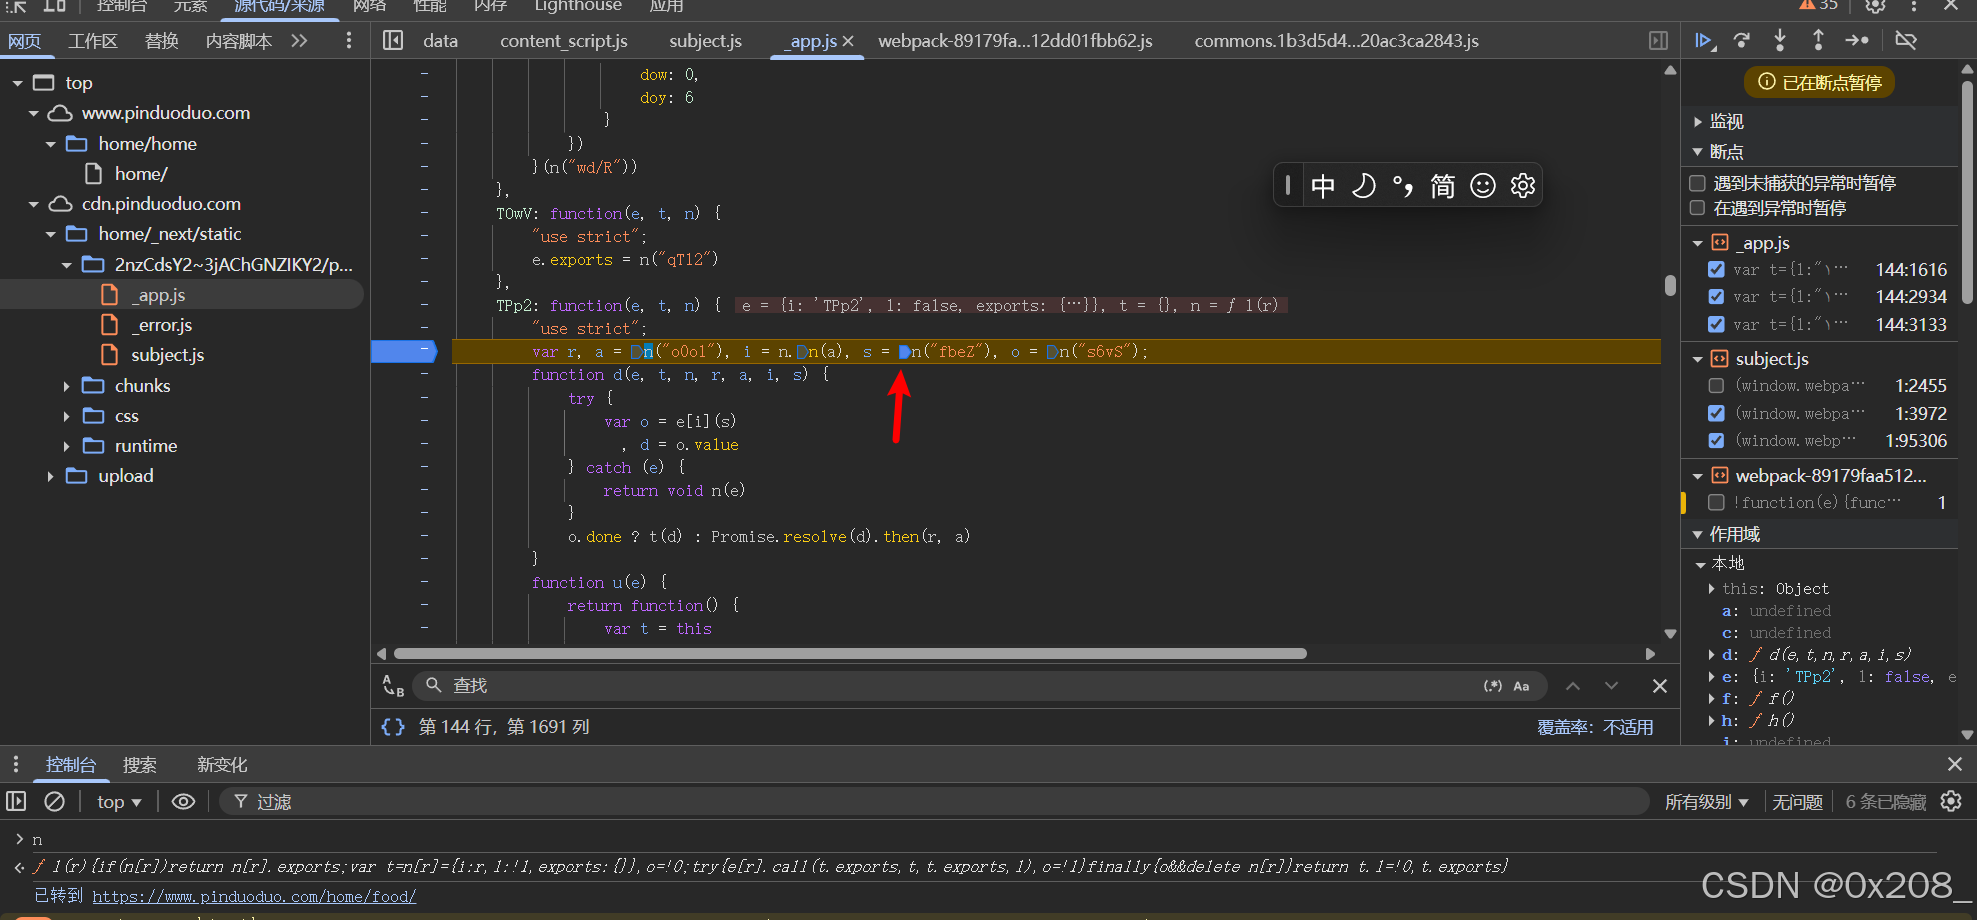Enable pause on uncaught exceptions
This screenshot has height=920, width=1977.
pos(1697,183)
